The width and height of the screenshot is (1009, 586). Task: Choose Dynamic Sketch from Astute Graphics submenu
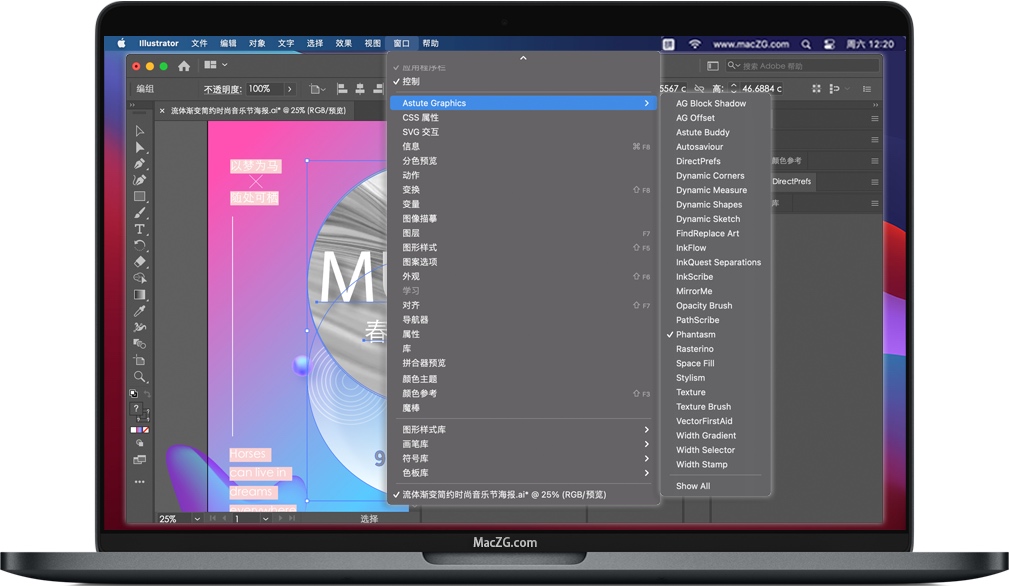[708, 219]
